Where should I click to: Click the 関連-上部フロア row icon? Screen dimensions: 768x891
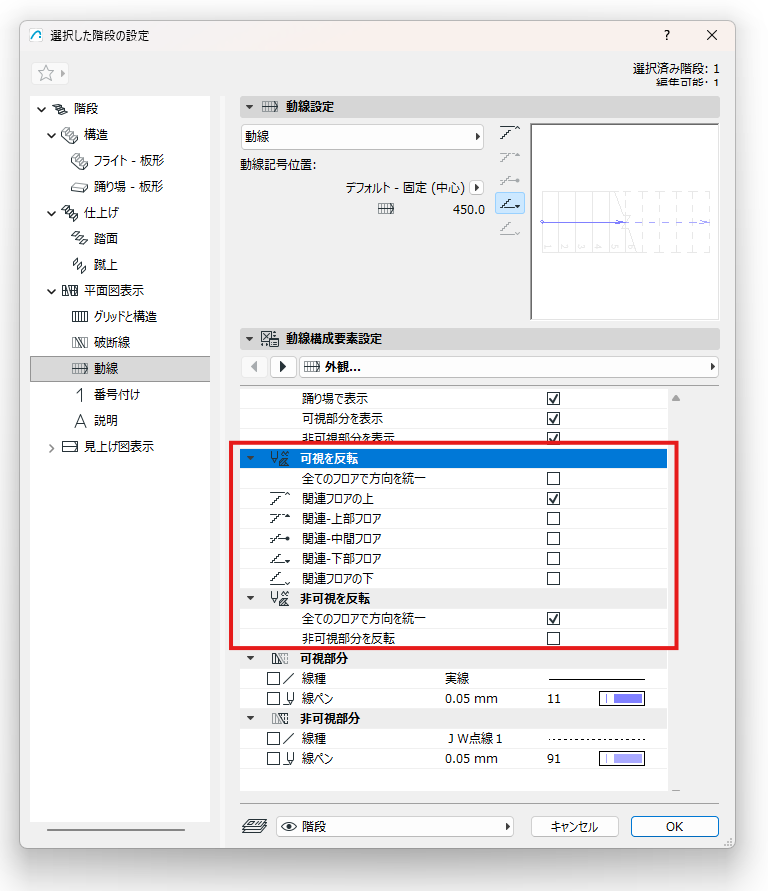coord(279,518)
